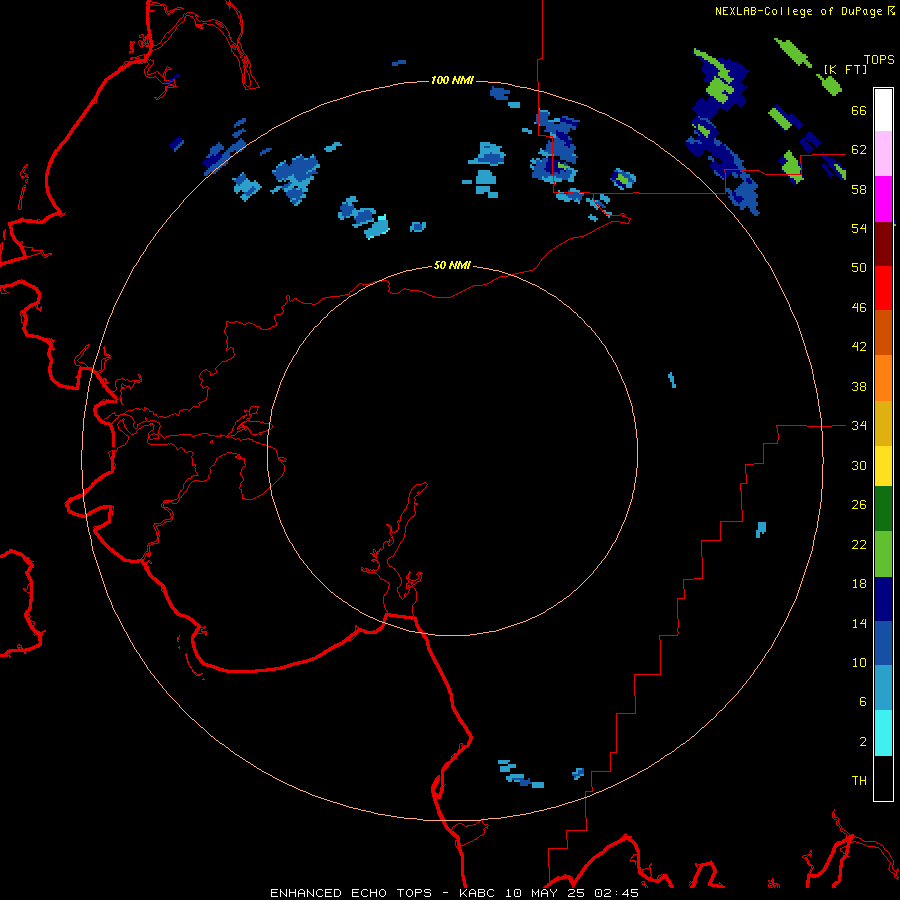This screenshot has width=900, height=900.
Task: Click the bright red legend swatch
Action: (x=883, y=288)
